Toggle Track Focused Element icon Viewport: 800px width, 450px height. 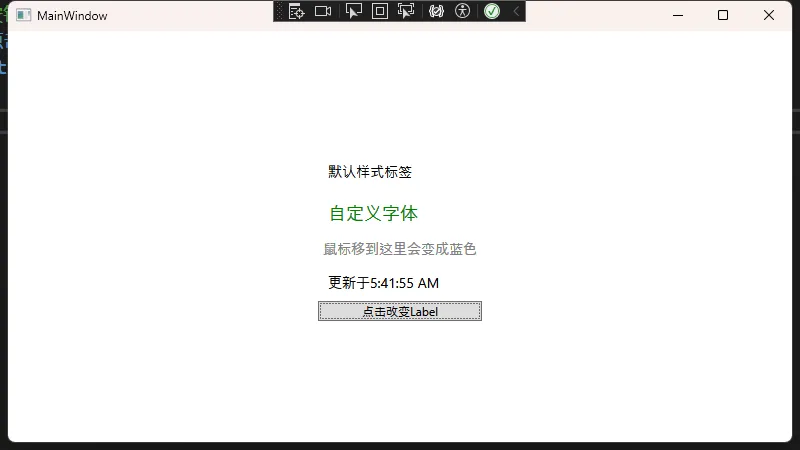406,11
